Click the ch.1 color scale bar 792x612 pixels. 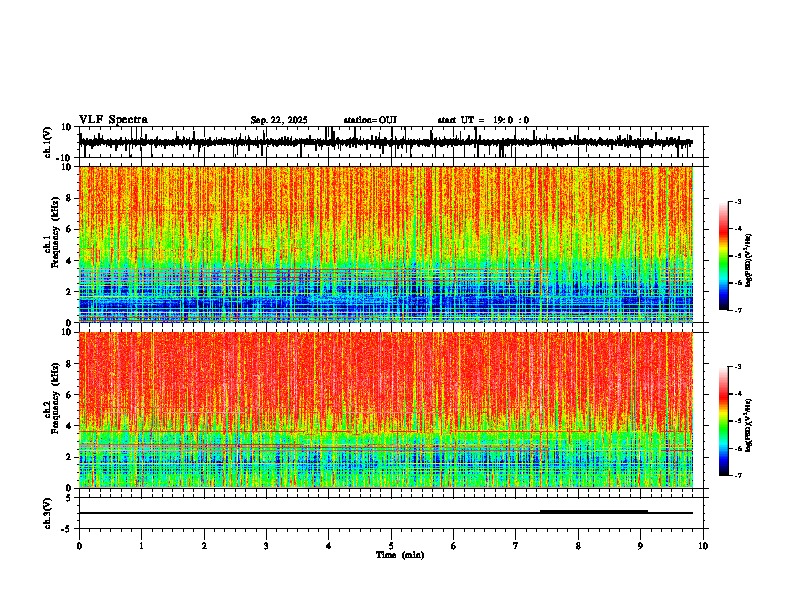(x=724, y=256)
